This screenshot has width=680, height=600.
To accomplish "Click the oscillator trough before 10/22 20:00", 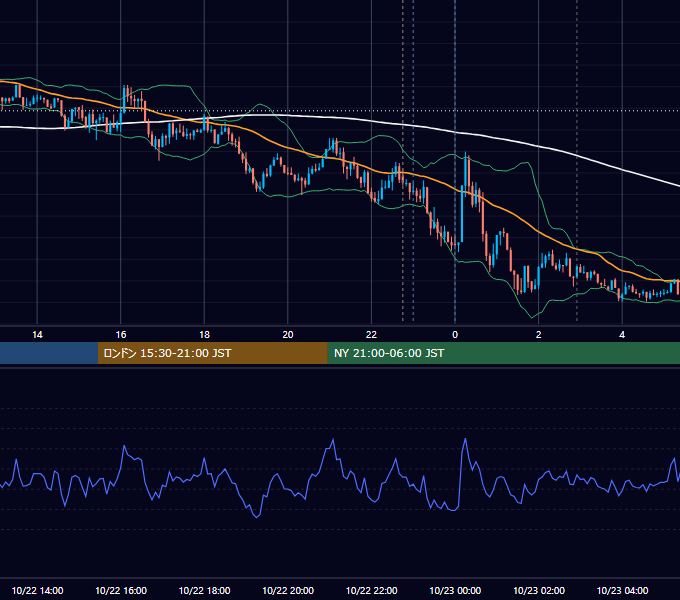I will point(257,516).
